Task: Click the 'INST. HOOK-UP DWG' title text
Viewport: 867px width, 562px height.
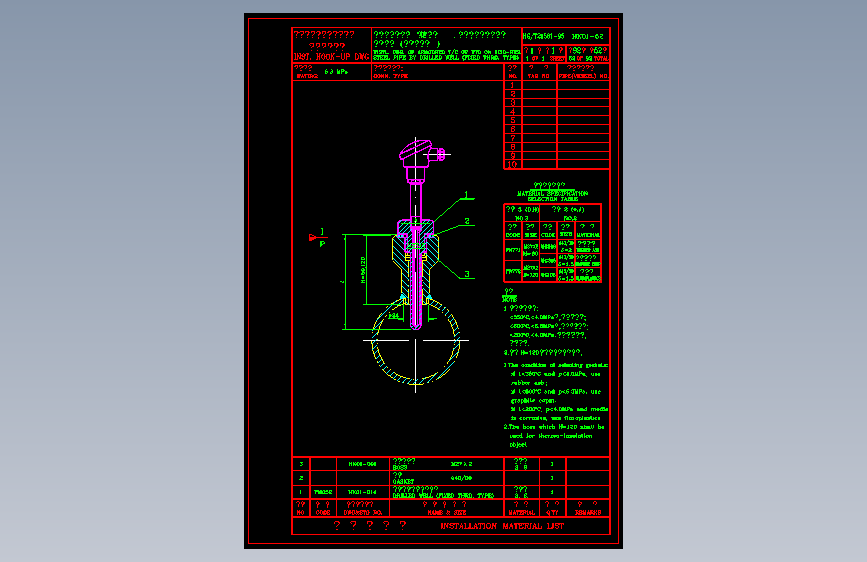Action: 331,57
